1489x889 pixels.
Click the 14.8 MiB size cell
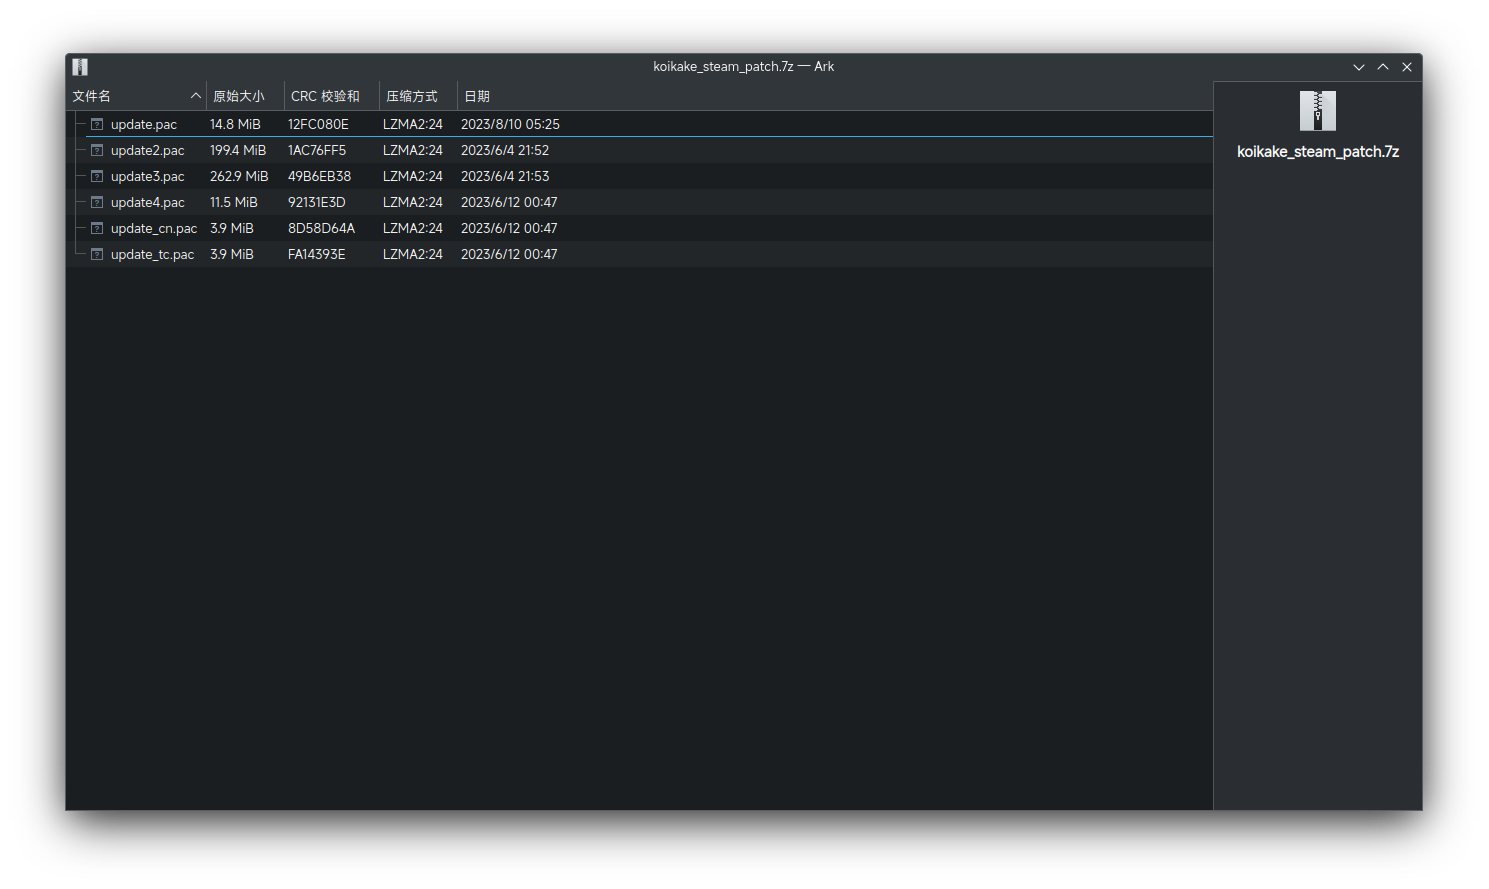pos(235,124)
